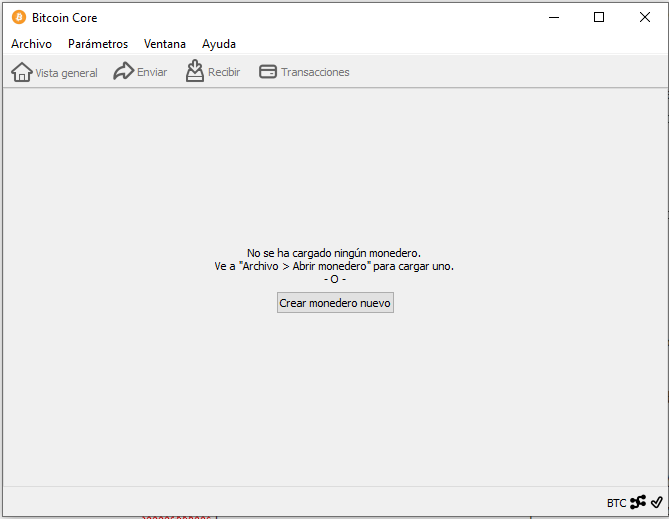The image size is (669, 519).
Task: Click the network connections icon in status bar
Action: 638,502
